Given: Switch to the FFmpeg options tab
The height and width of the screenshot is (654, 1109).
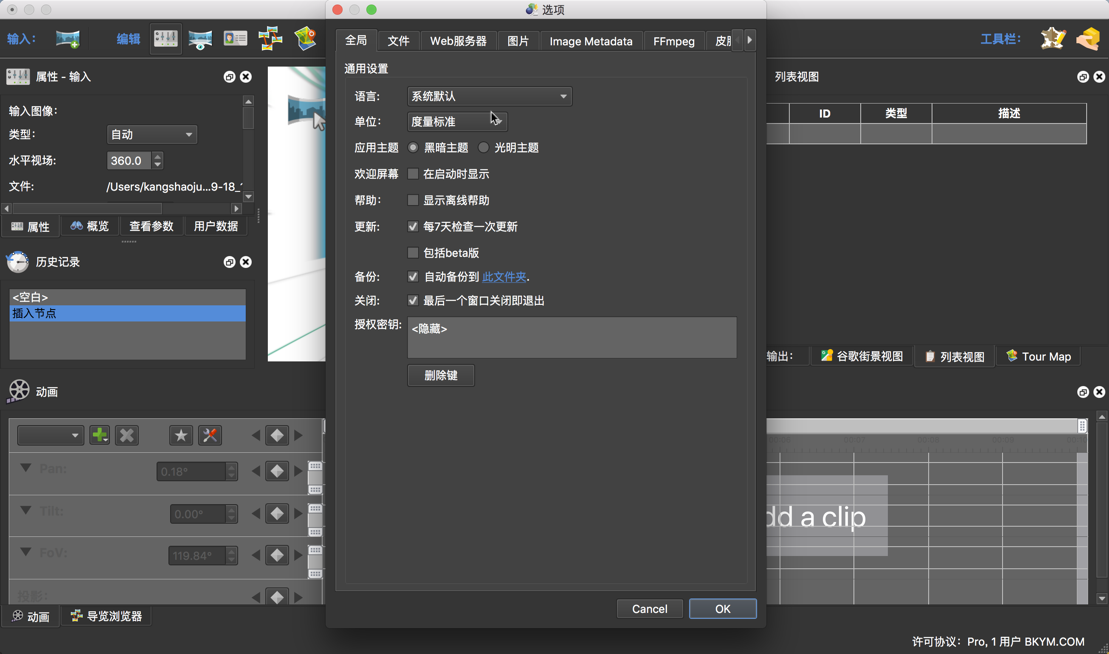Looking at the screenshot, I should [x=673, y=41].
